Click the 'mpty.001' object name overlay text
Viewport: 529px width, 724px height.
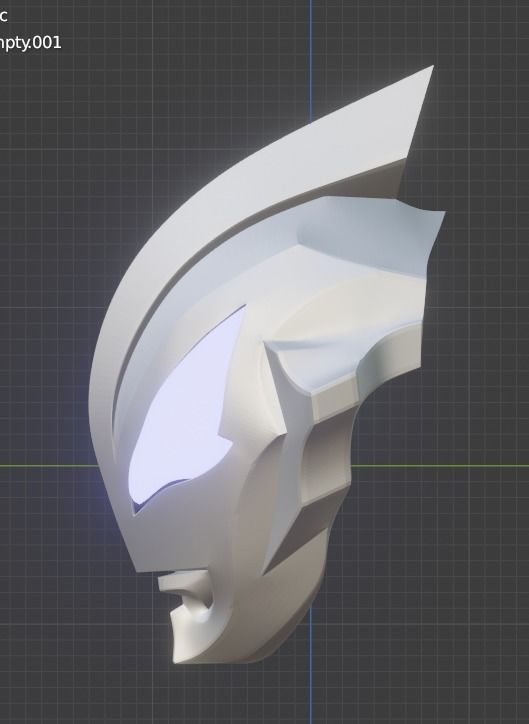click(x=30, y=43)
